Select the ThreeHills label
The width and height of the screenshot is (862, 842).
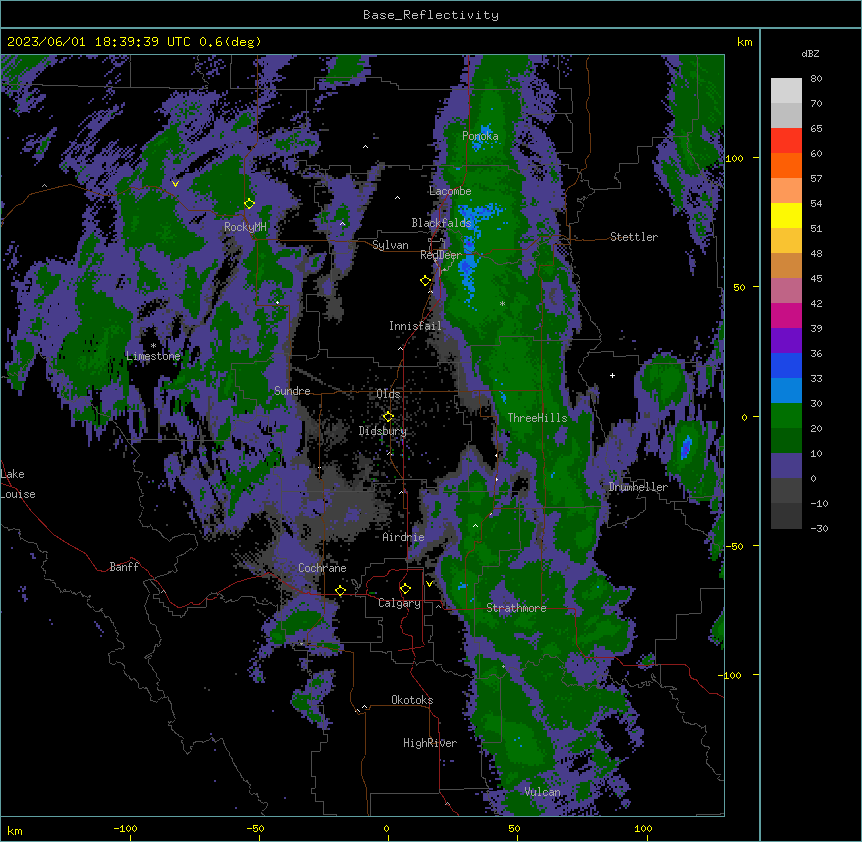[537, 418]
